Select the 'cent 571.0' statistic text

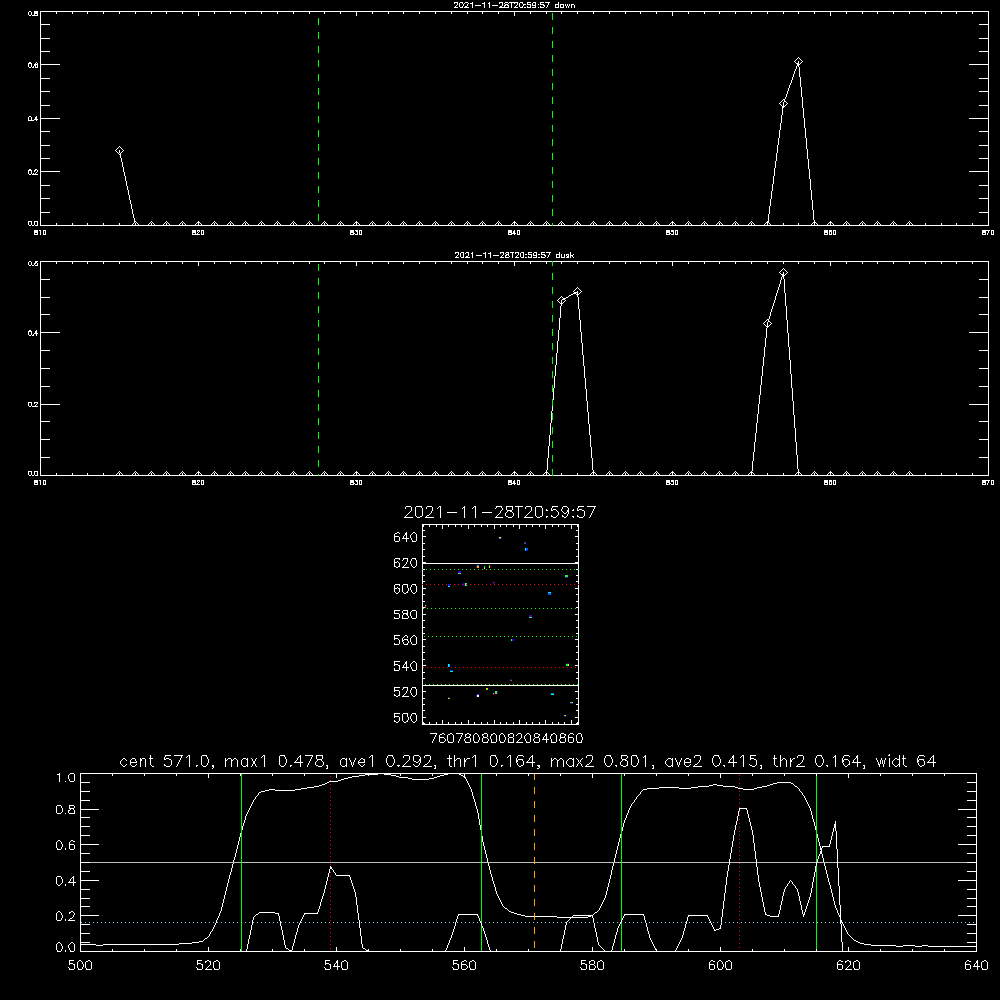point(168,761)
